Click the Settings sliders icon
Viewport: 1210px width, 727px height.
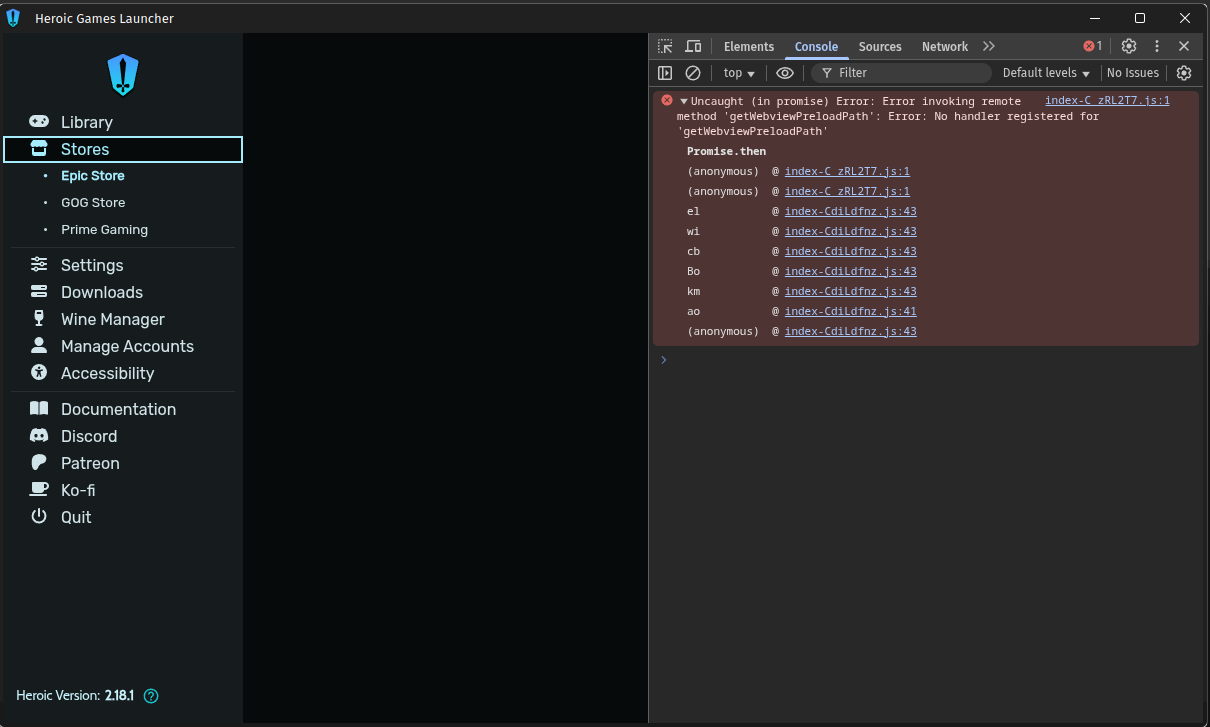click(x=39, y=264)
